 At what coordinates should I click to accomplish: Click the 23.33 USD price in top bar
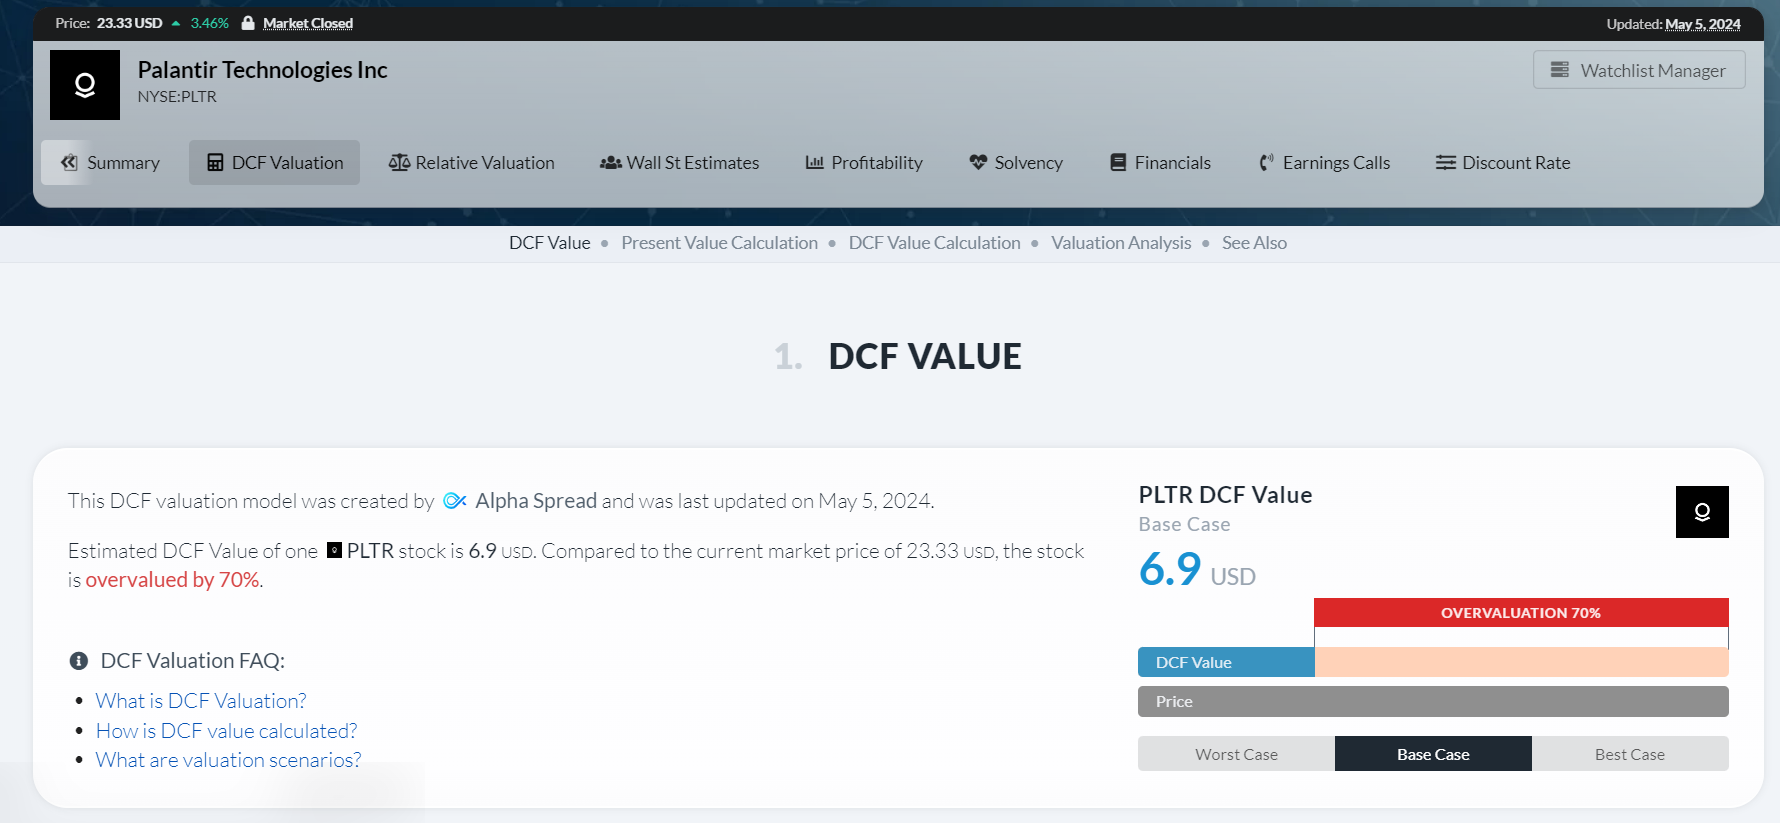click(x=129, y=23)
